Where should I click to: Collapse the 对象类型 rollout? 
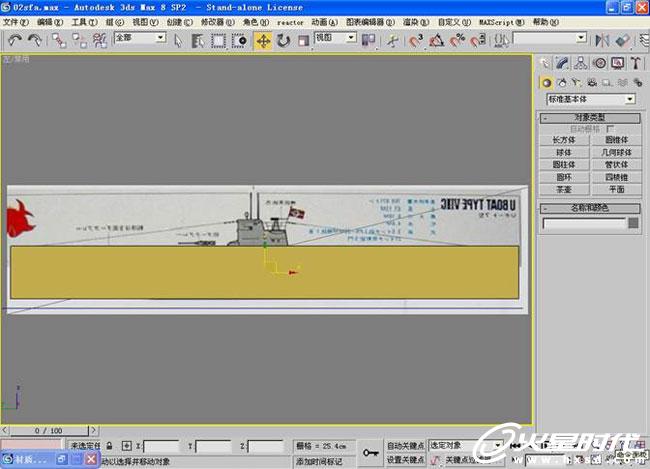[x=590, y=118]
